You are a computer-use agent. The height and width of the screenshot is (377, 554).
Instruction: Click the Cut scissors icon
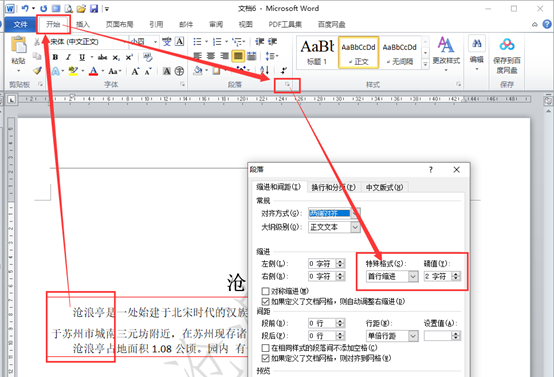point(37,42)
